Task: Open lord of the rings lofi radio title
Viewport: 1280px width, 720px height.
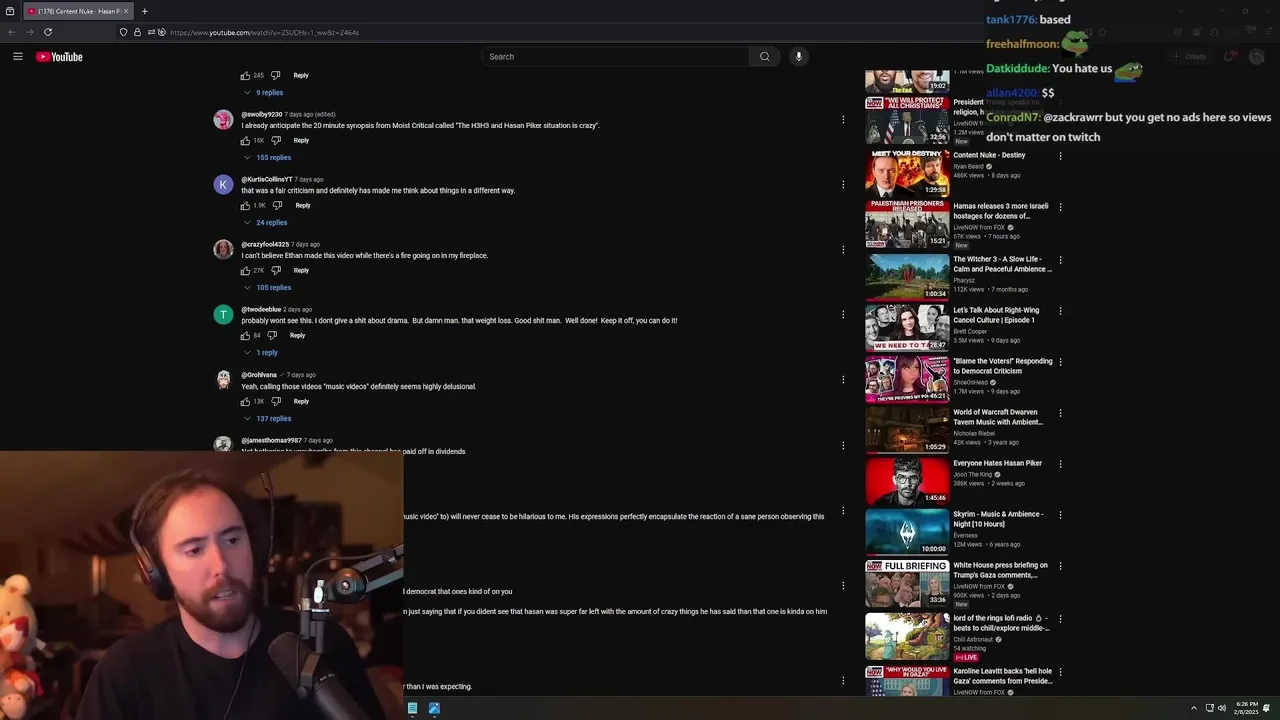Action: [1001, 623]
